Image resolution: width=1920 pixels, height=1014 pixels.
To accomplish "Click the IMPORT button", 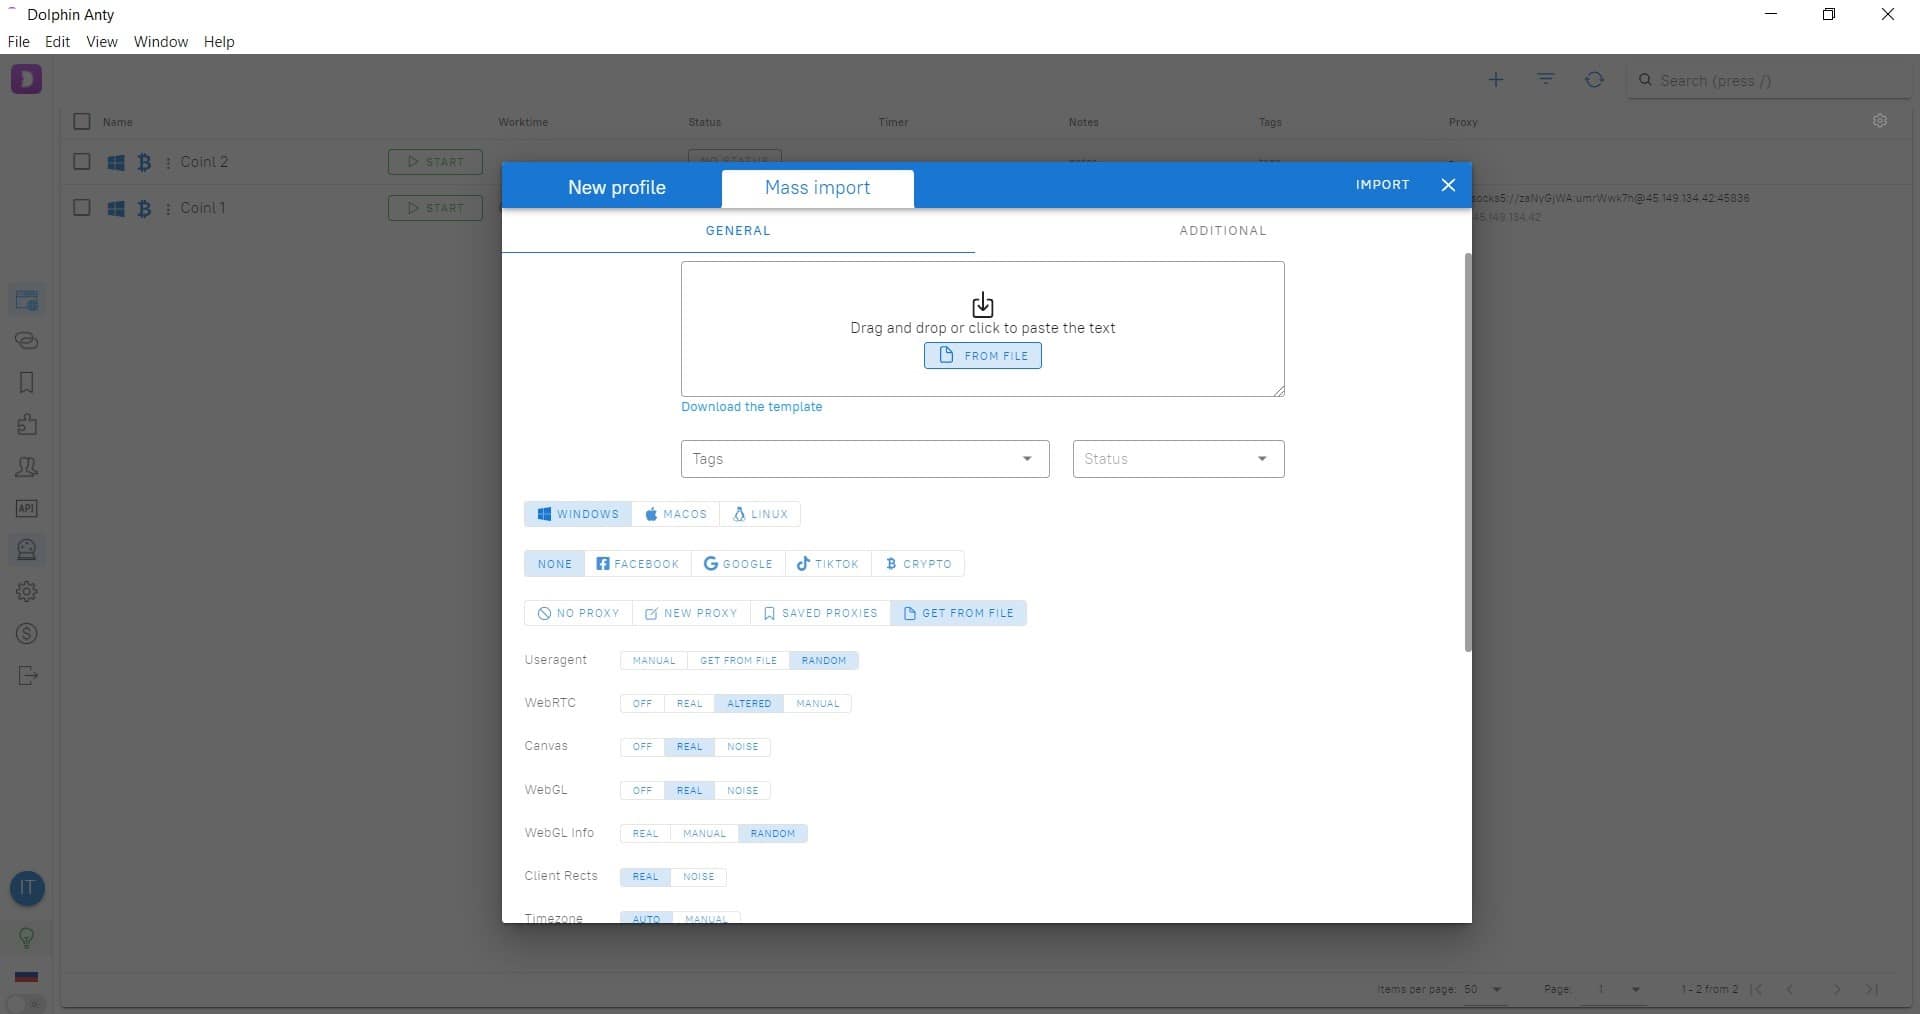I will 1382,185.
